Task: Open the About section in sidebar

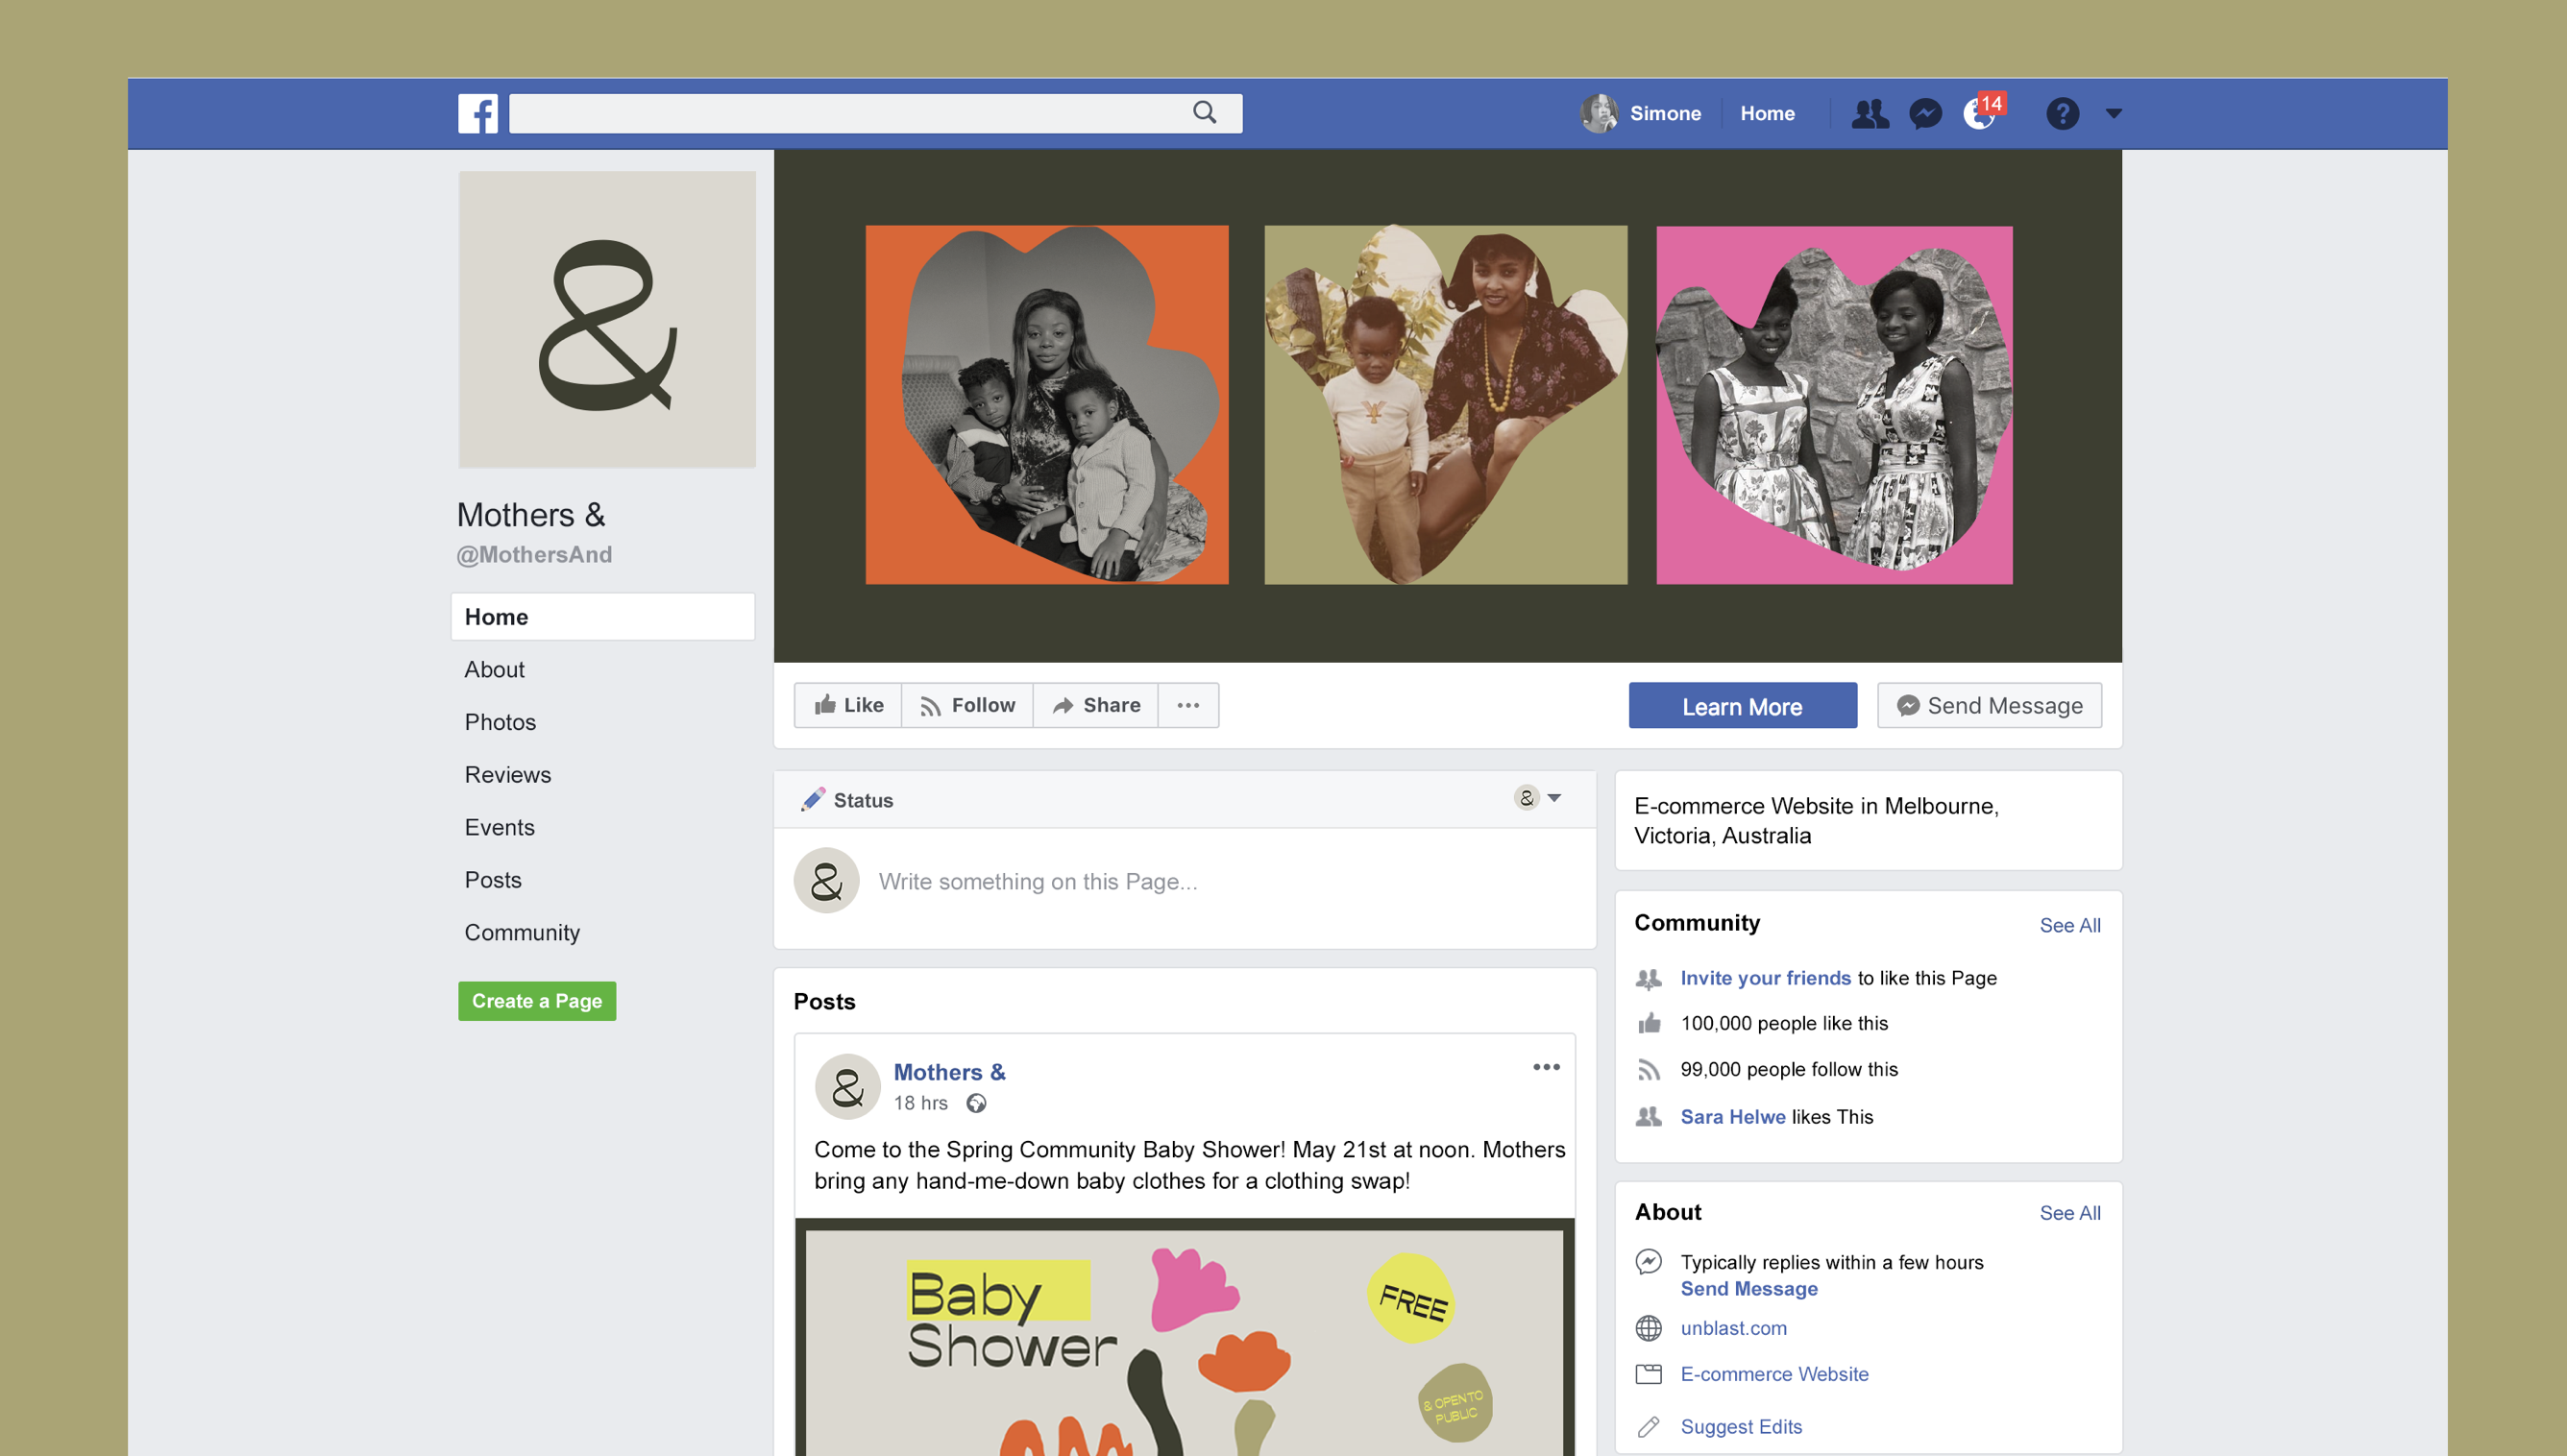Action: click(x=494, y=669)
